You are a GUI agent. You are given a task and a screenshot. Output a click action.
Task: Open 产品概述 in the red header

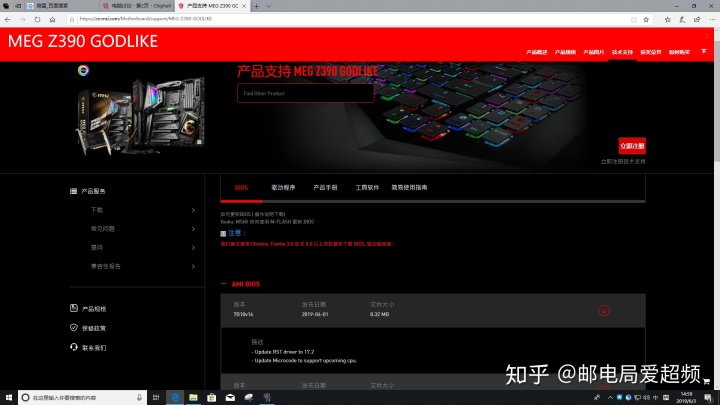536,52
